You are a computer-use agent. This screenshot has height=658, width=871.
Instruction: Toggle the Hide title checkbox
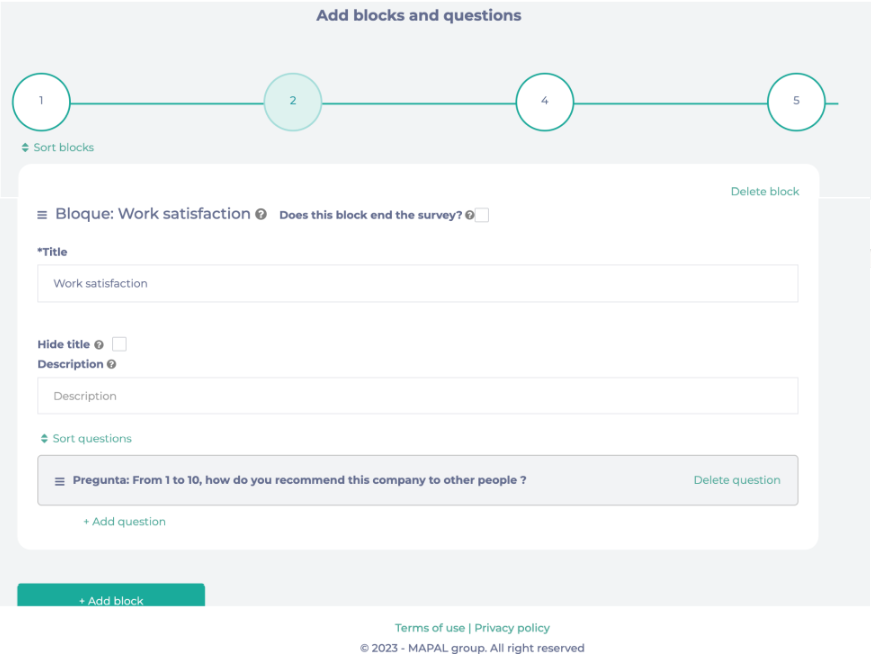(x=119, y=344)
